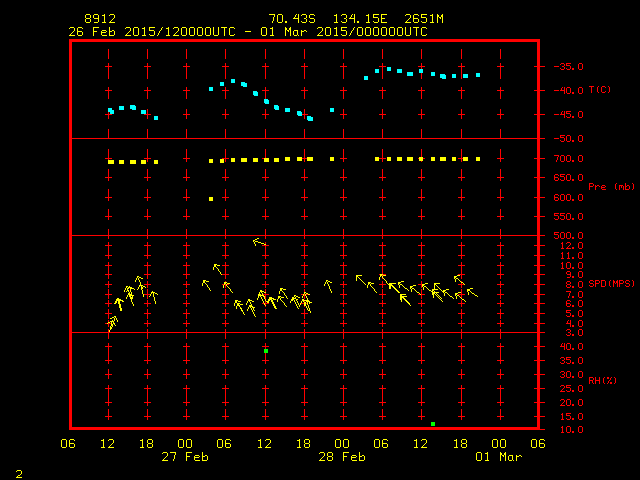Select the isolated yellow pressure point near 600 mb

(x=211, y=199)
